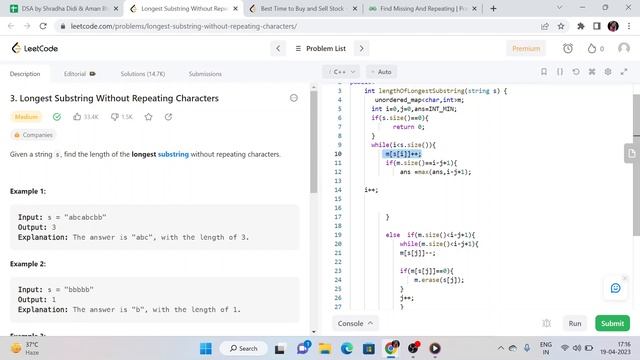Screen dimensions: 640x360
Task: Add problem to favorites with star icon
Action: 148,117
